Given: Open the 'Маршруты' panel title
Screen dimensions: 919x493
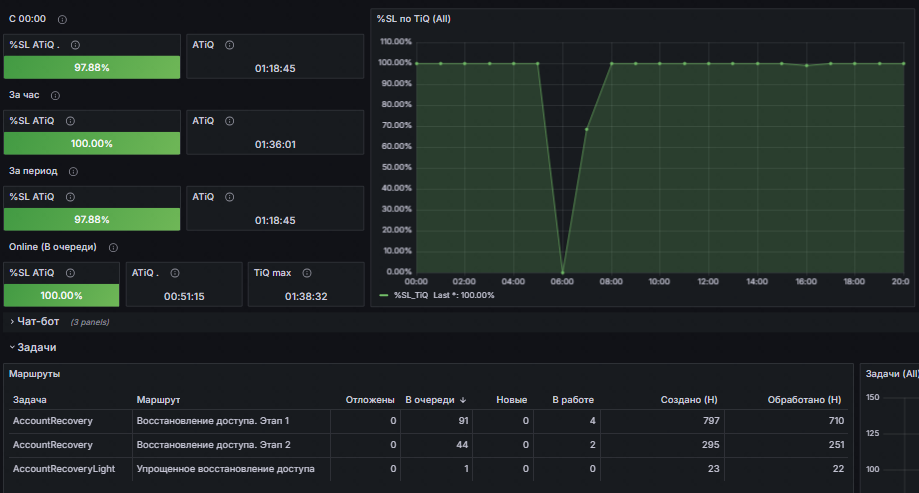Looking at the screenshot, I should [x=35, y=374].
